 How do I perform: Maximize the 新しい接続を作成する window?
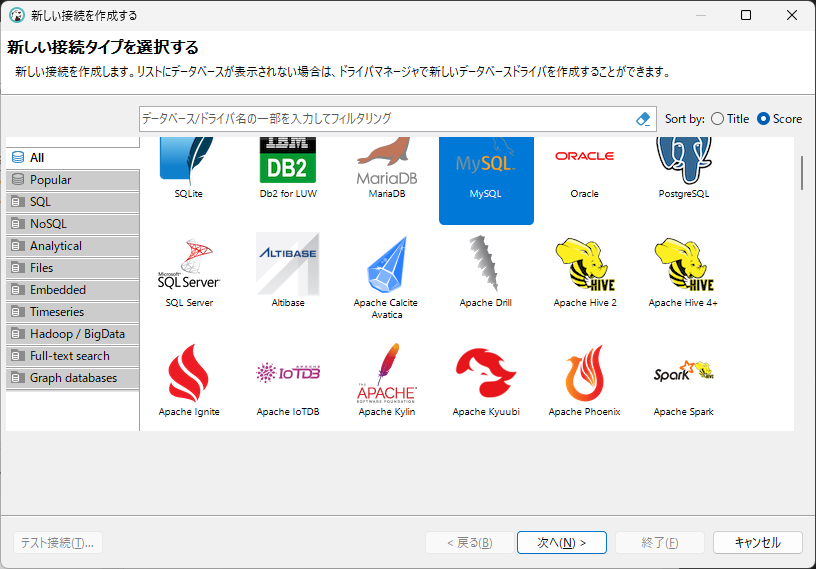pyautogui.click(x=746, y=15)
